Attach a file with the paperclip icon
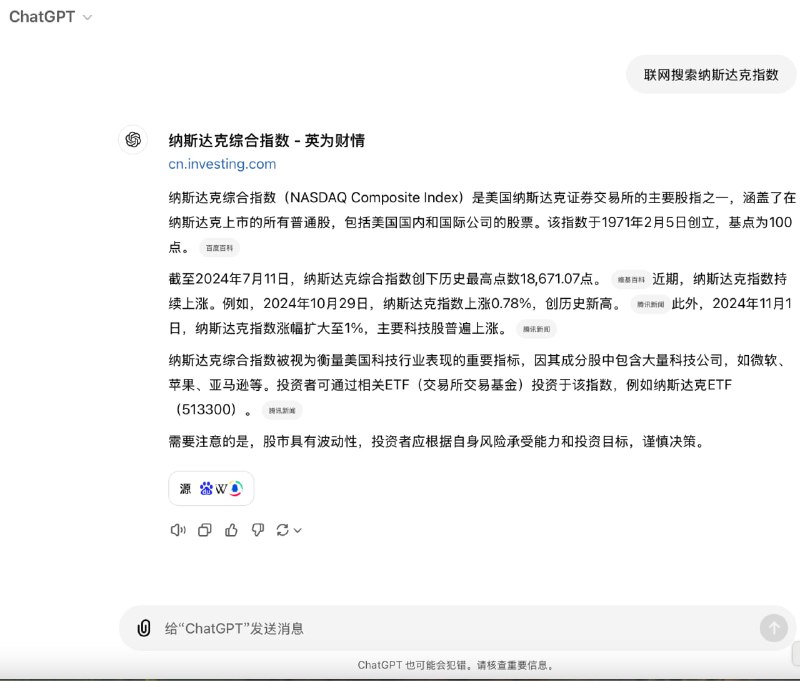Viewport: 800px width, 681px height. (144, 628)
